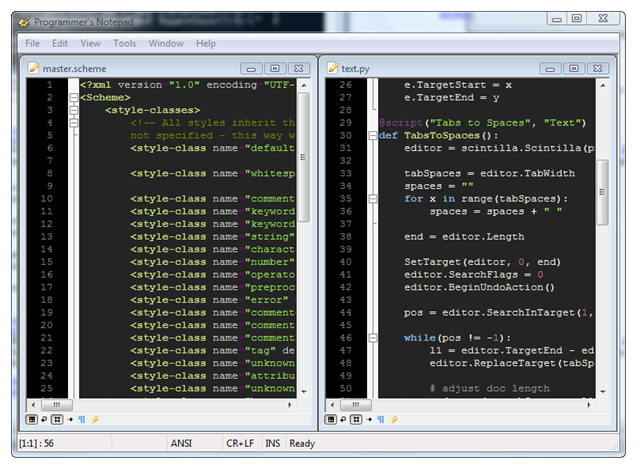
Task: Click the ANSI encoding status bar entry
Action: [181, 443]
